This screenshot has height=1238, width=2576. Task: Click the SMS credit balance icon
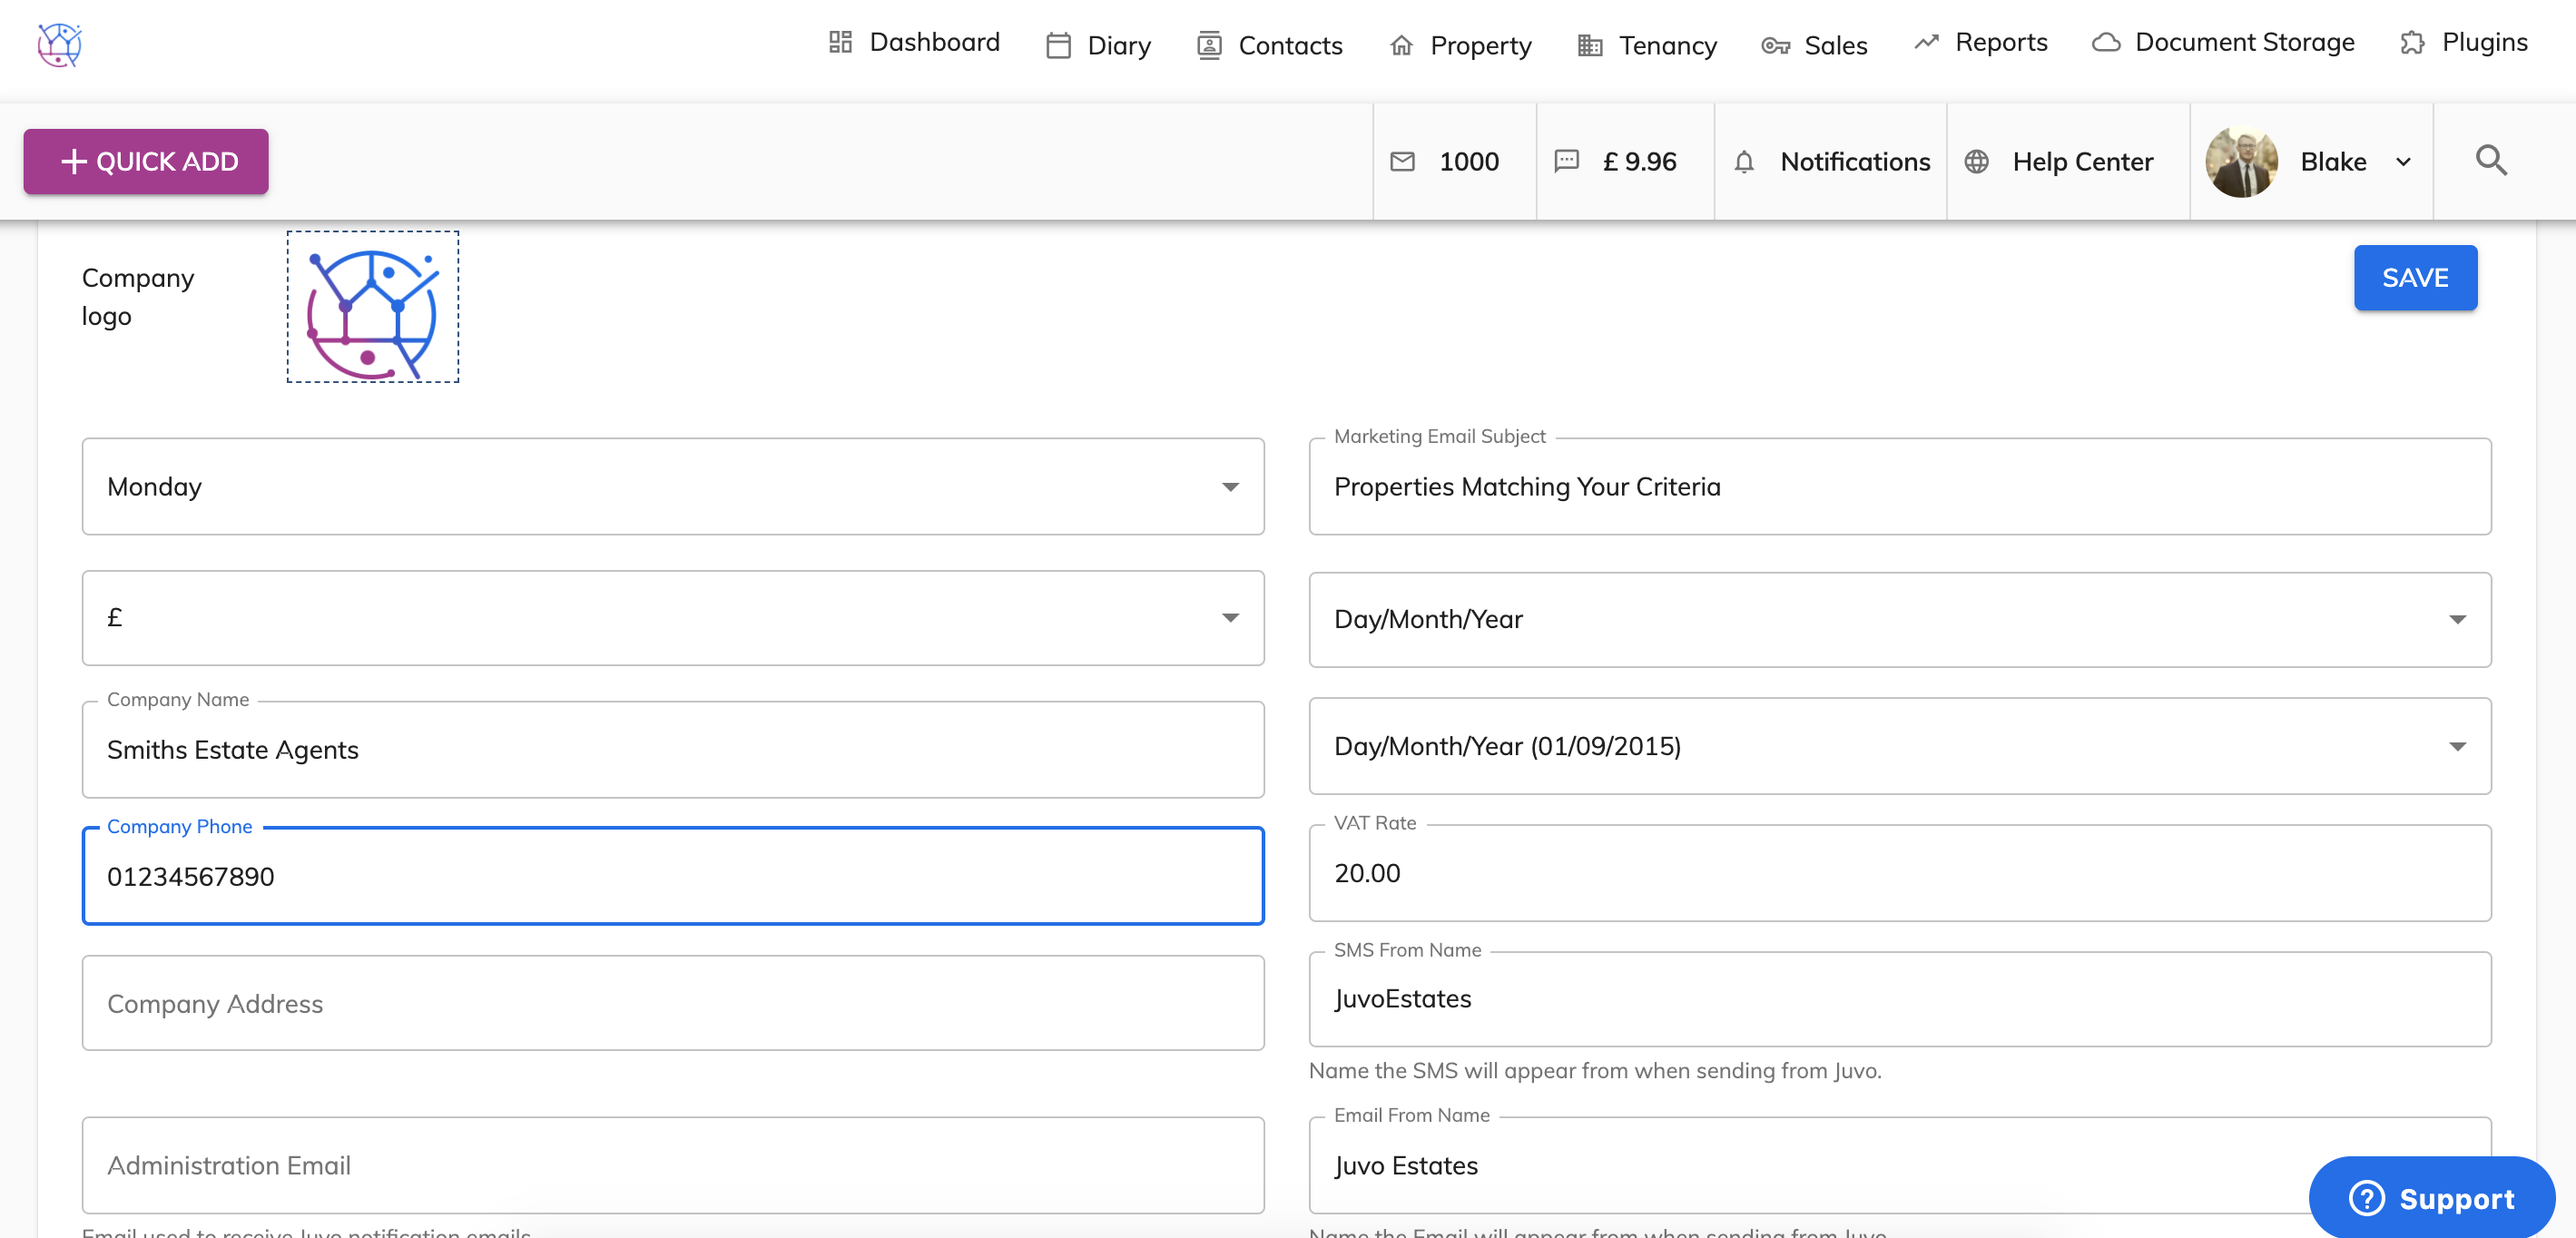(x=1566, y=161)
